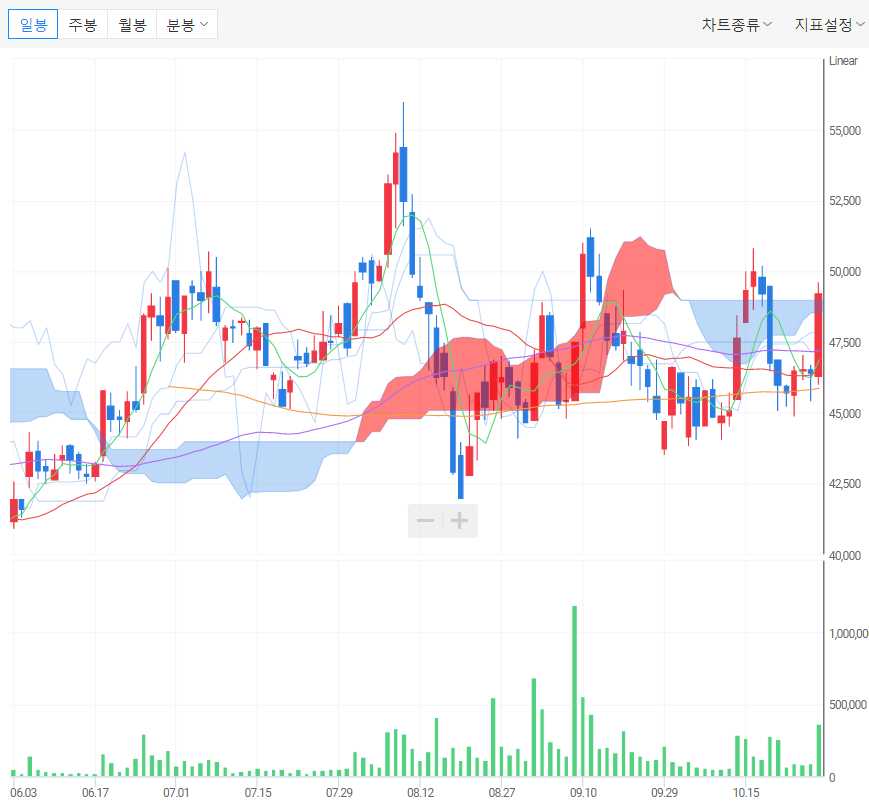
Task: Switch to the 월봉 monthly chart tab
Action: (132, 24)
